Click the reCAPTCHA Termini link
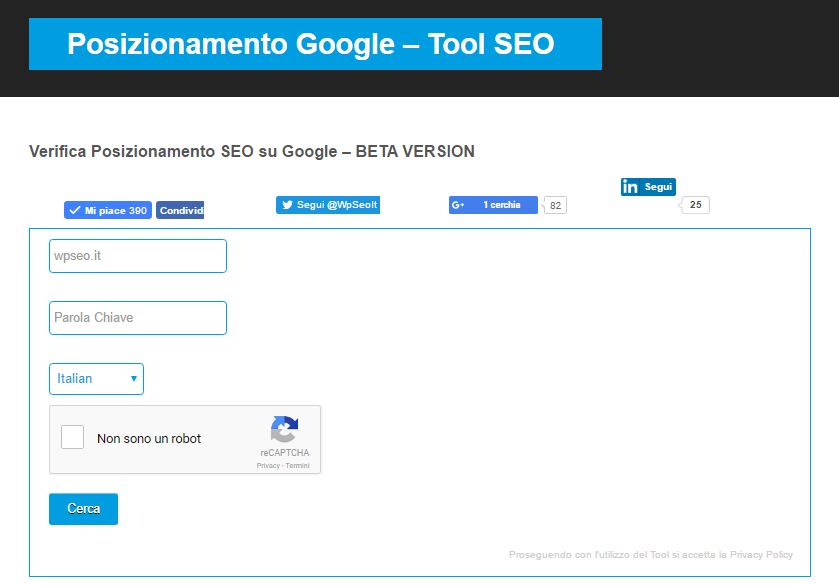839x585 pixels. tap(297, 465)
